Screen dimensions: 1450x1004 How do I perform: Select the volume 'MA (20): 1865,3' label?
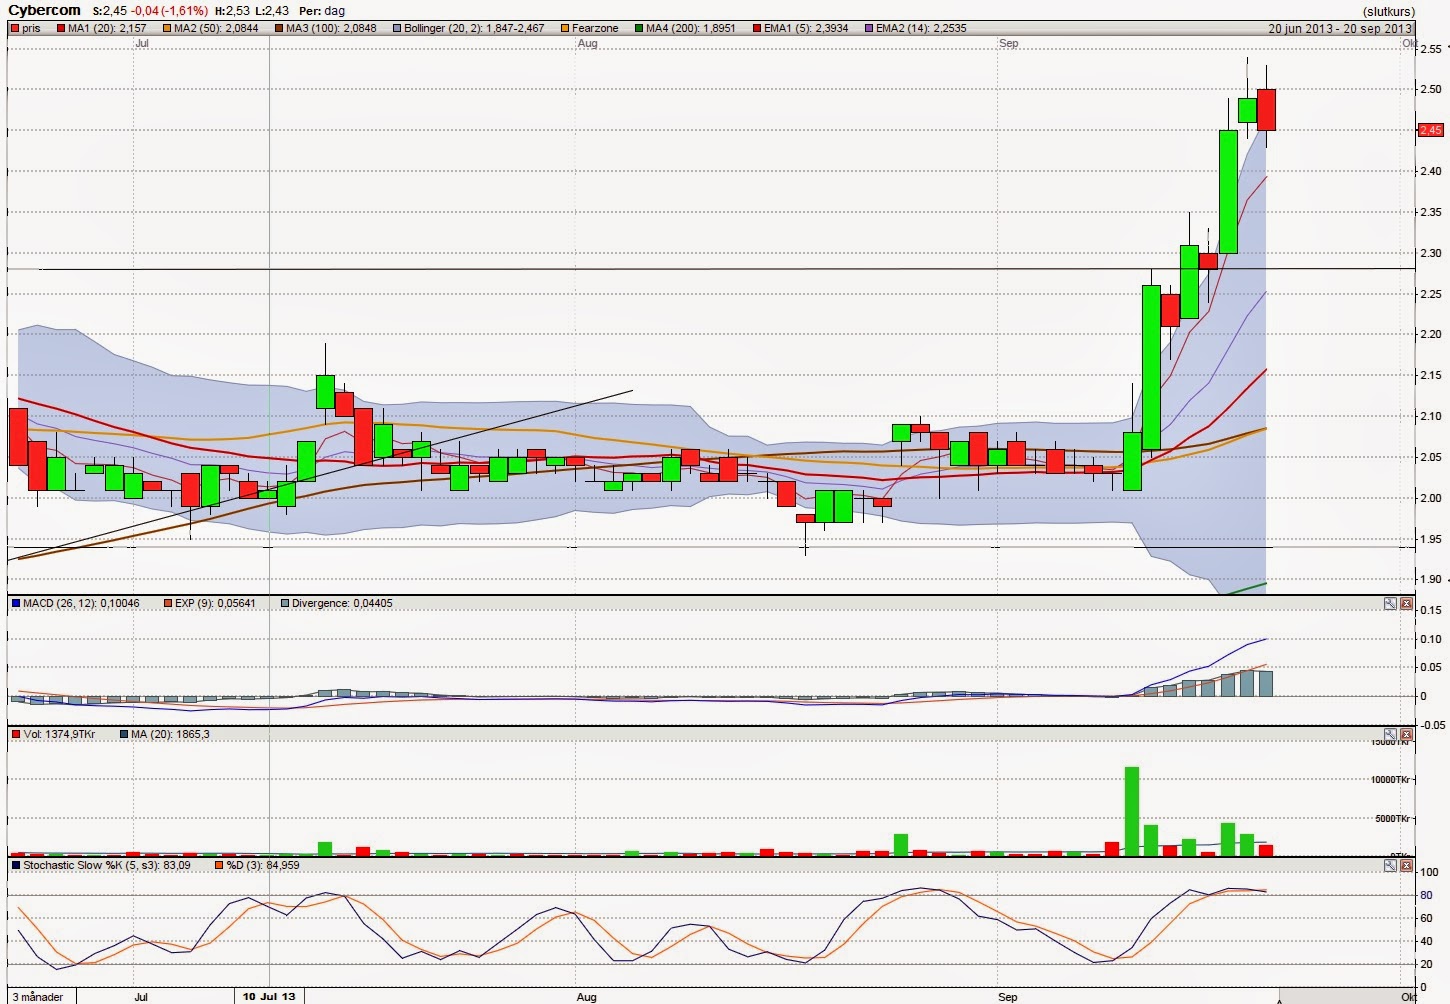(170, 734)
